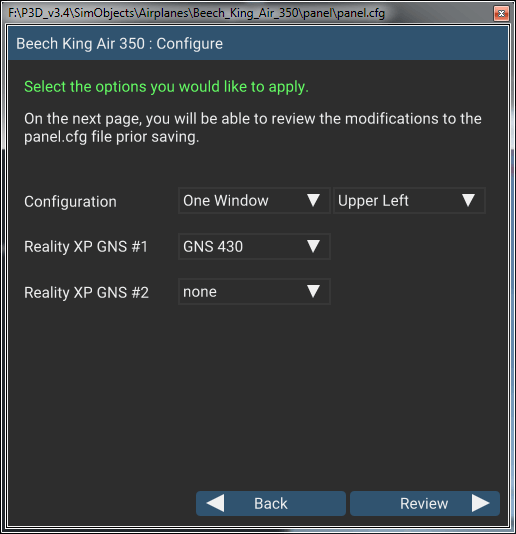Viewport: 516px width, 534px height.
Task: Open the none dropdown for GNS #2
Action: (x=254, y=292)
